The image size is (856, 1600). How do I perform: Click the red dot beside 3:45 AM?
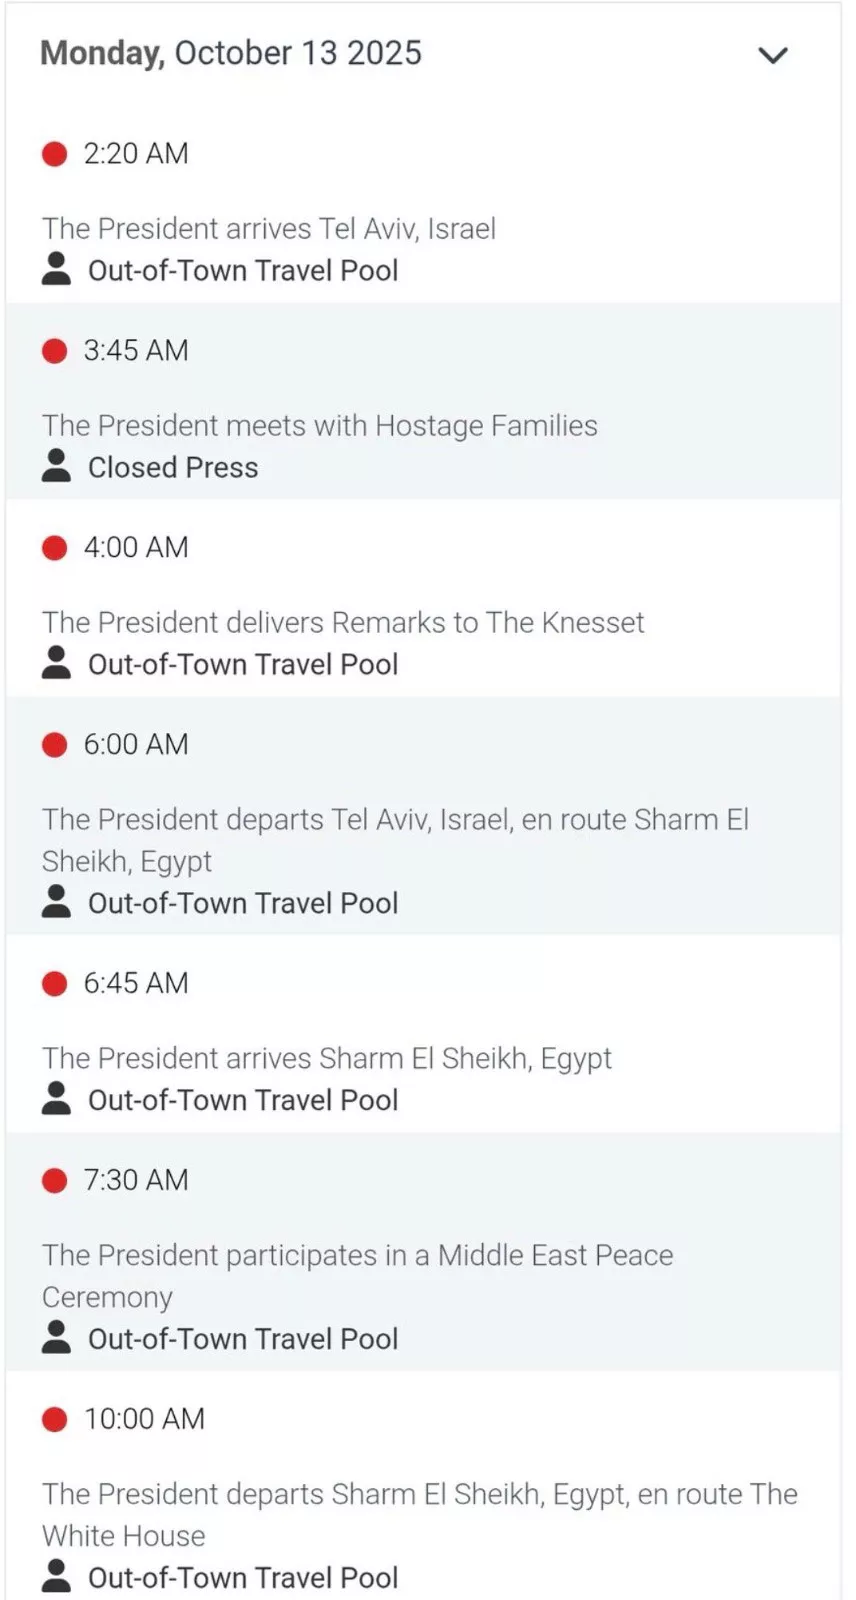54,351
